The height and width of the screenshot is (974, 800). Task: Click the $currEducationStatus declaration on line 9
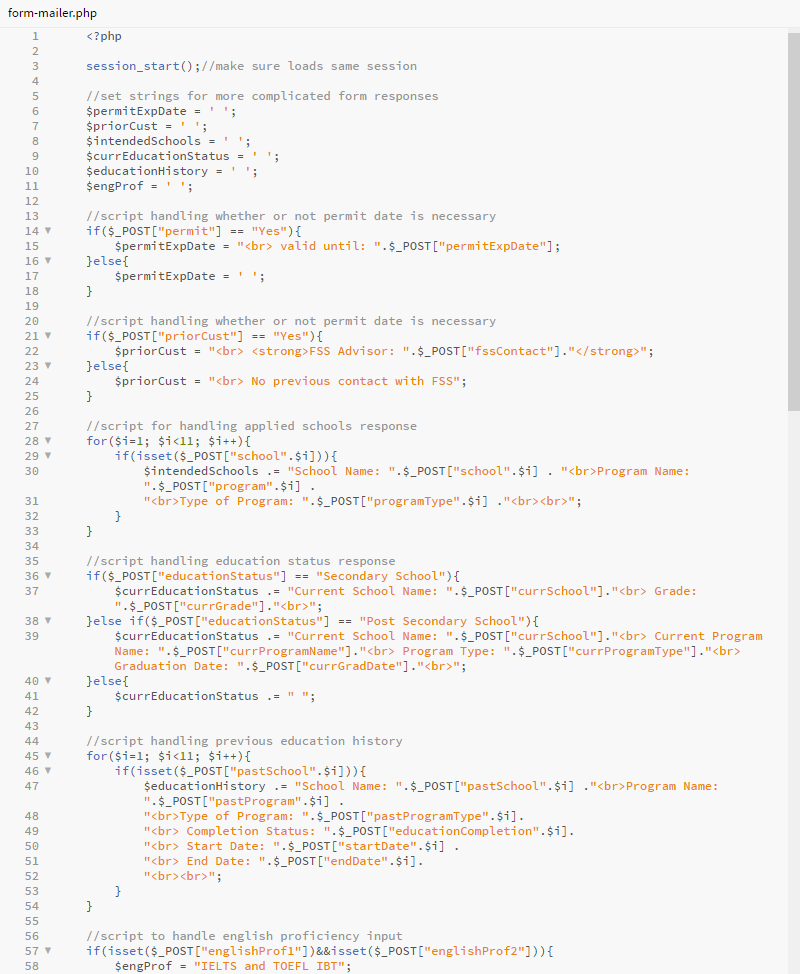(183, 156)
